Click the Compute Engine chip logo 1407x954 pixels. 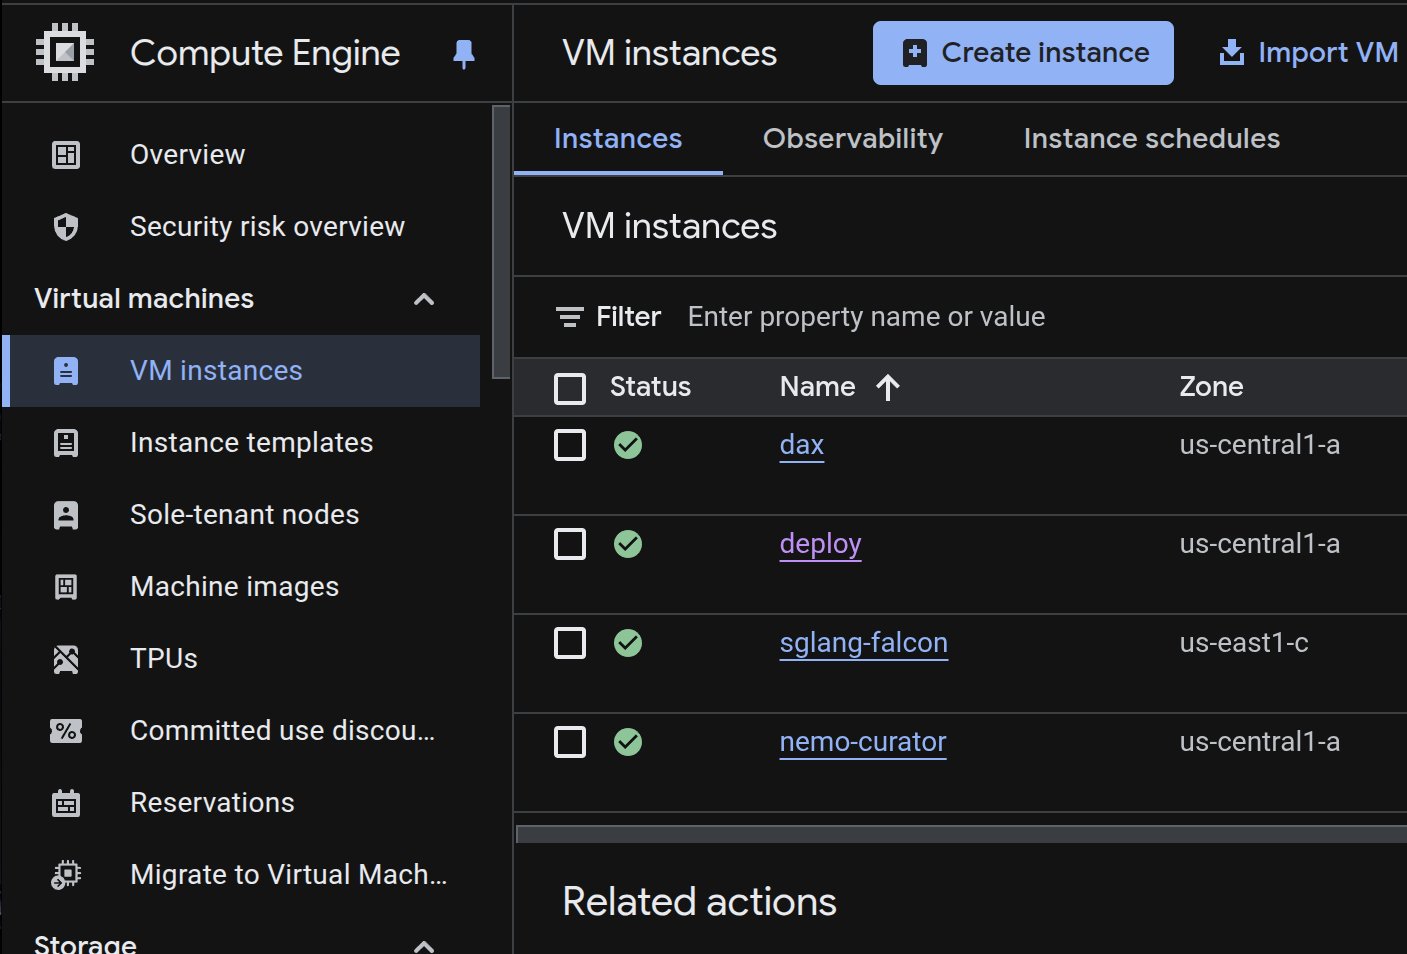point(65,53)
